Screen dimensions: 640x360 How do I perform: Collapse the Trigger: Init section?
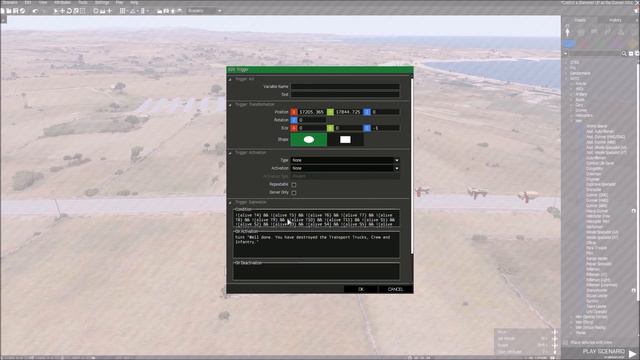point(230,79)
